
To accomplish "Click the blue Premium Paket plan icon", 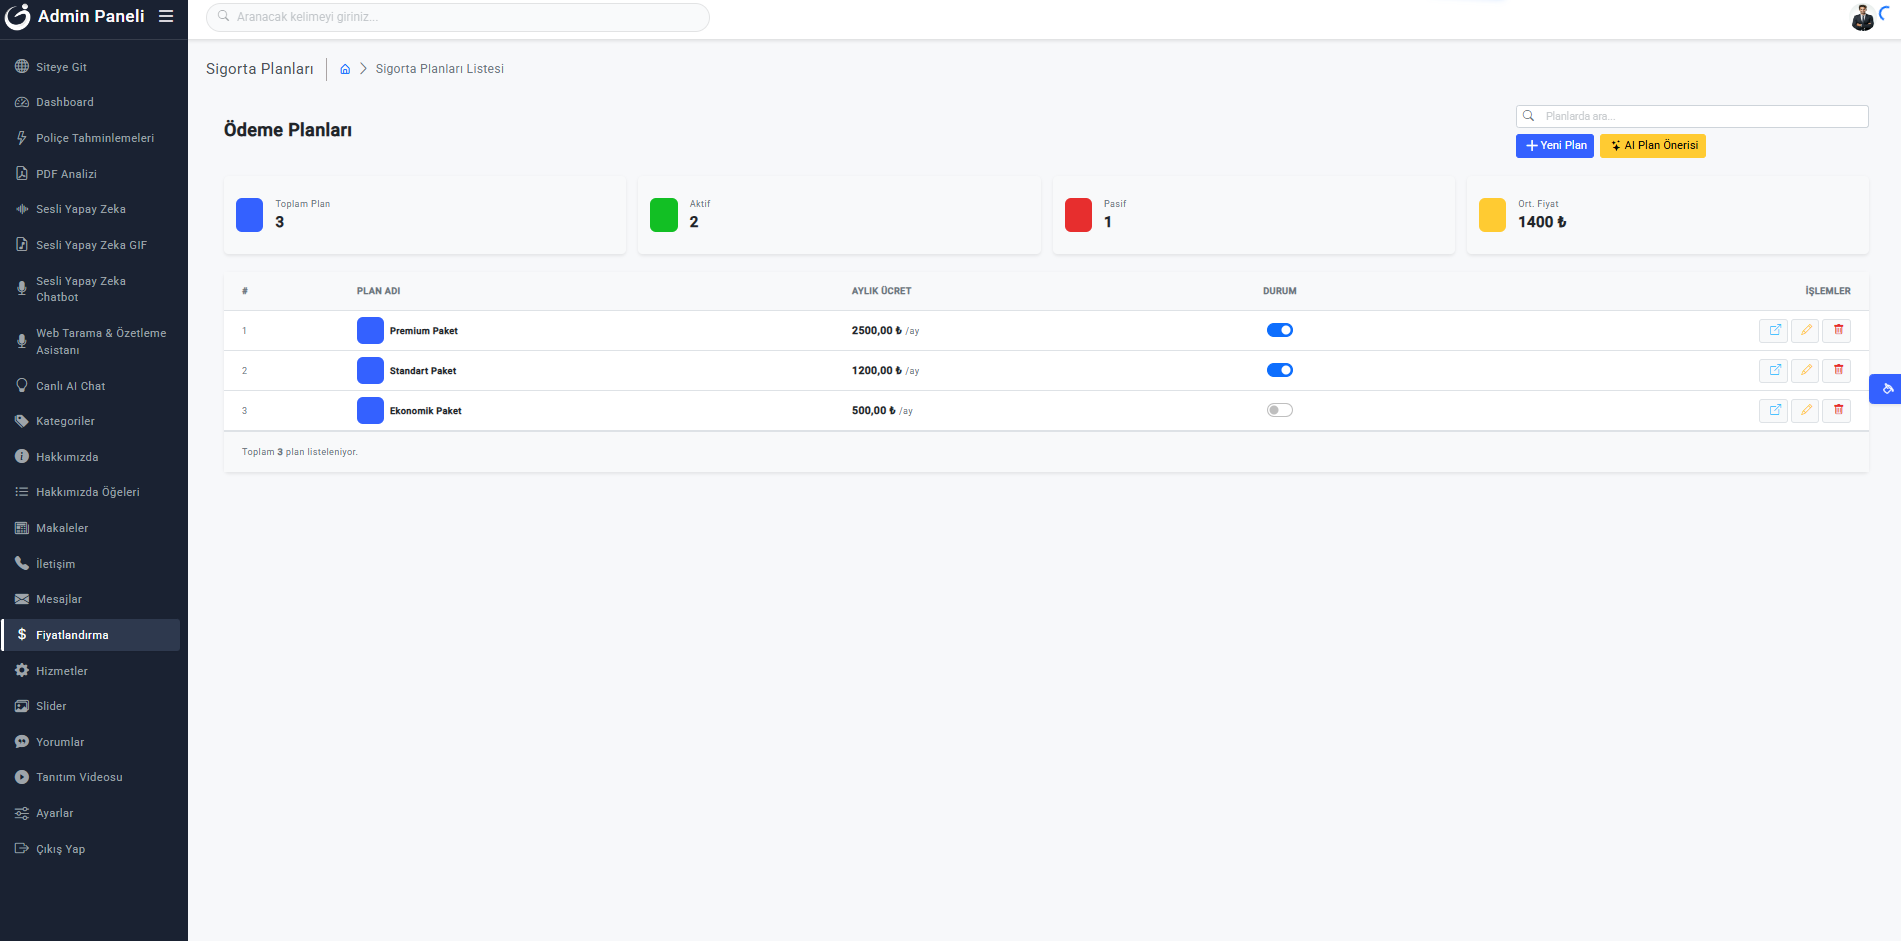I will 370,330.
